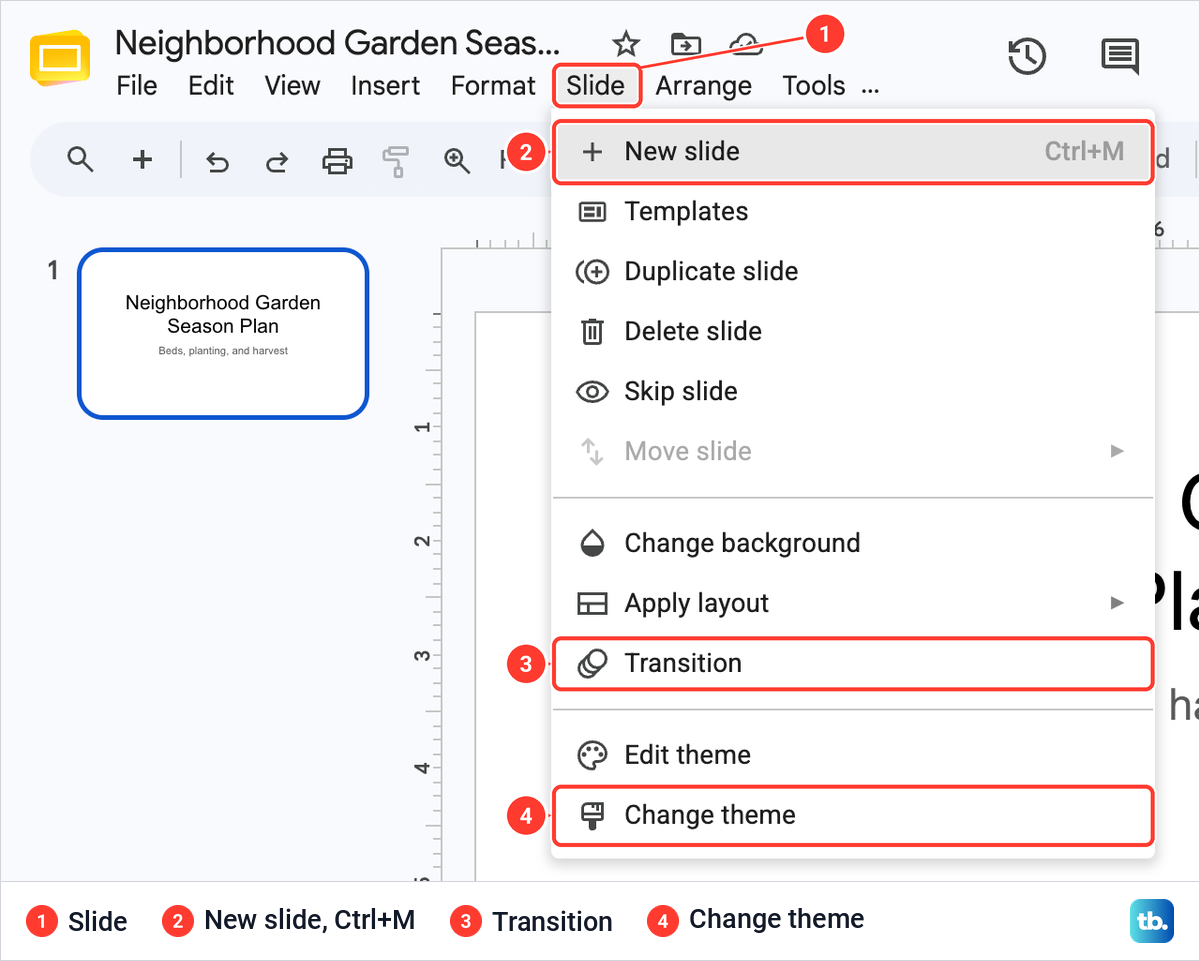The width and height of the screenshot is (1200, 961).
Task: Open the Insert menu
Action: point(385,86)
